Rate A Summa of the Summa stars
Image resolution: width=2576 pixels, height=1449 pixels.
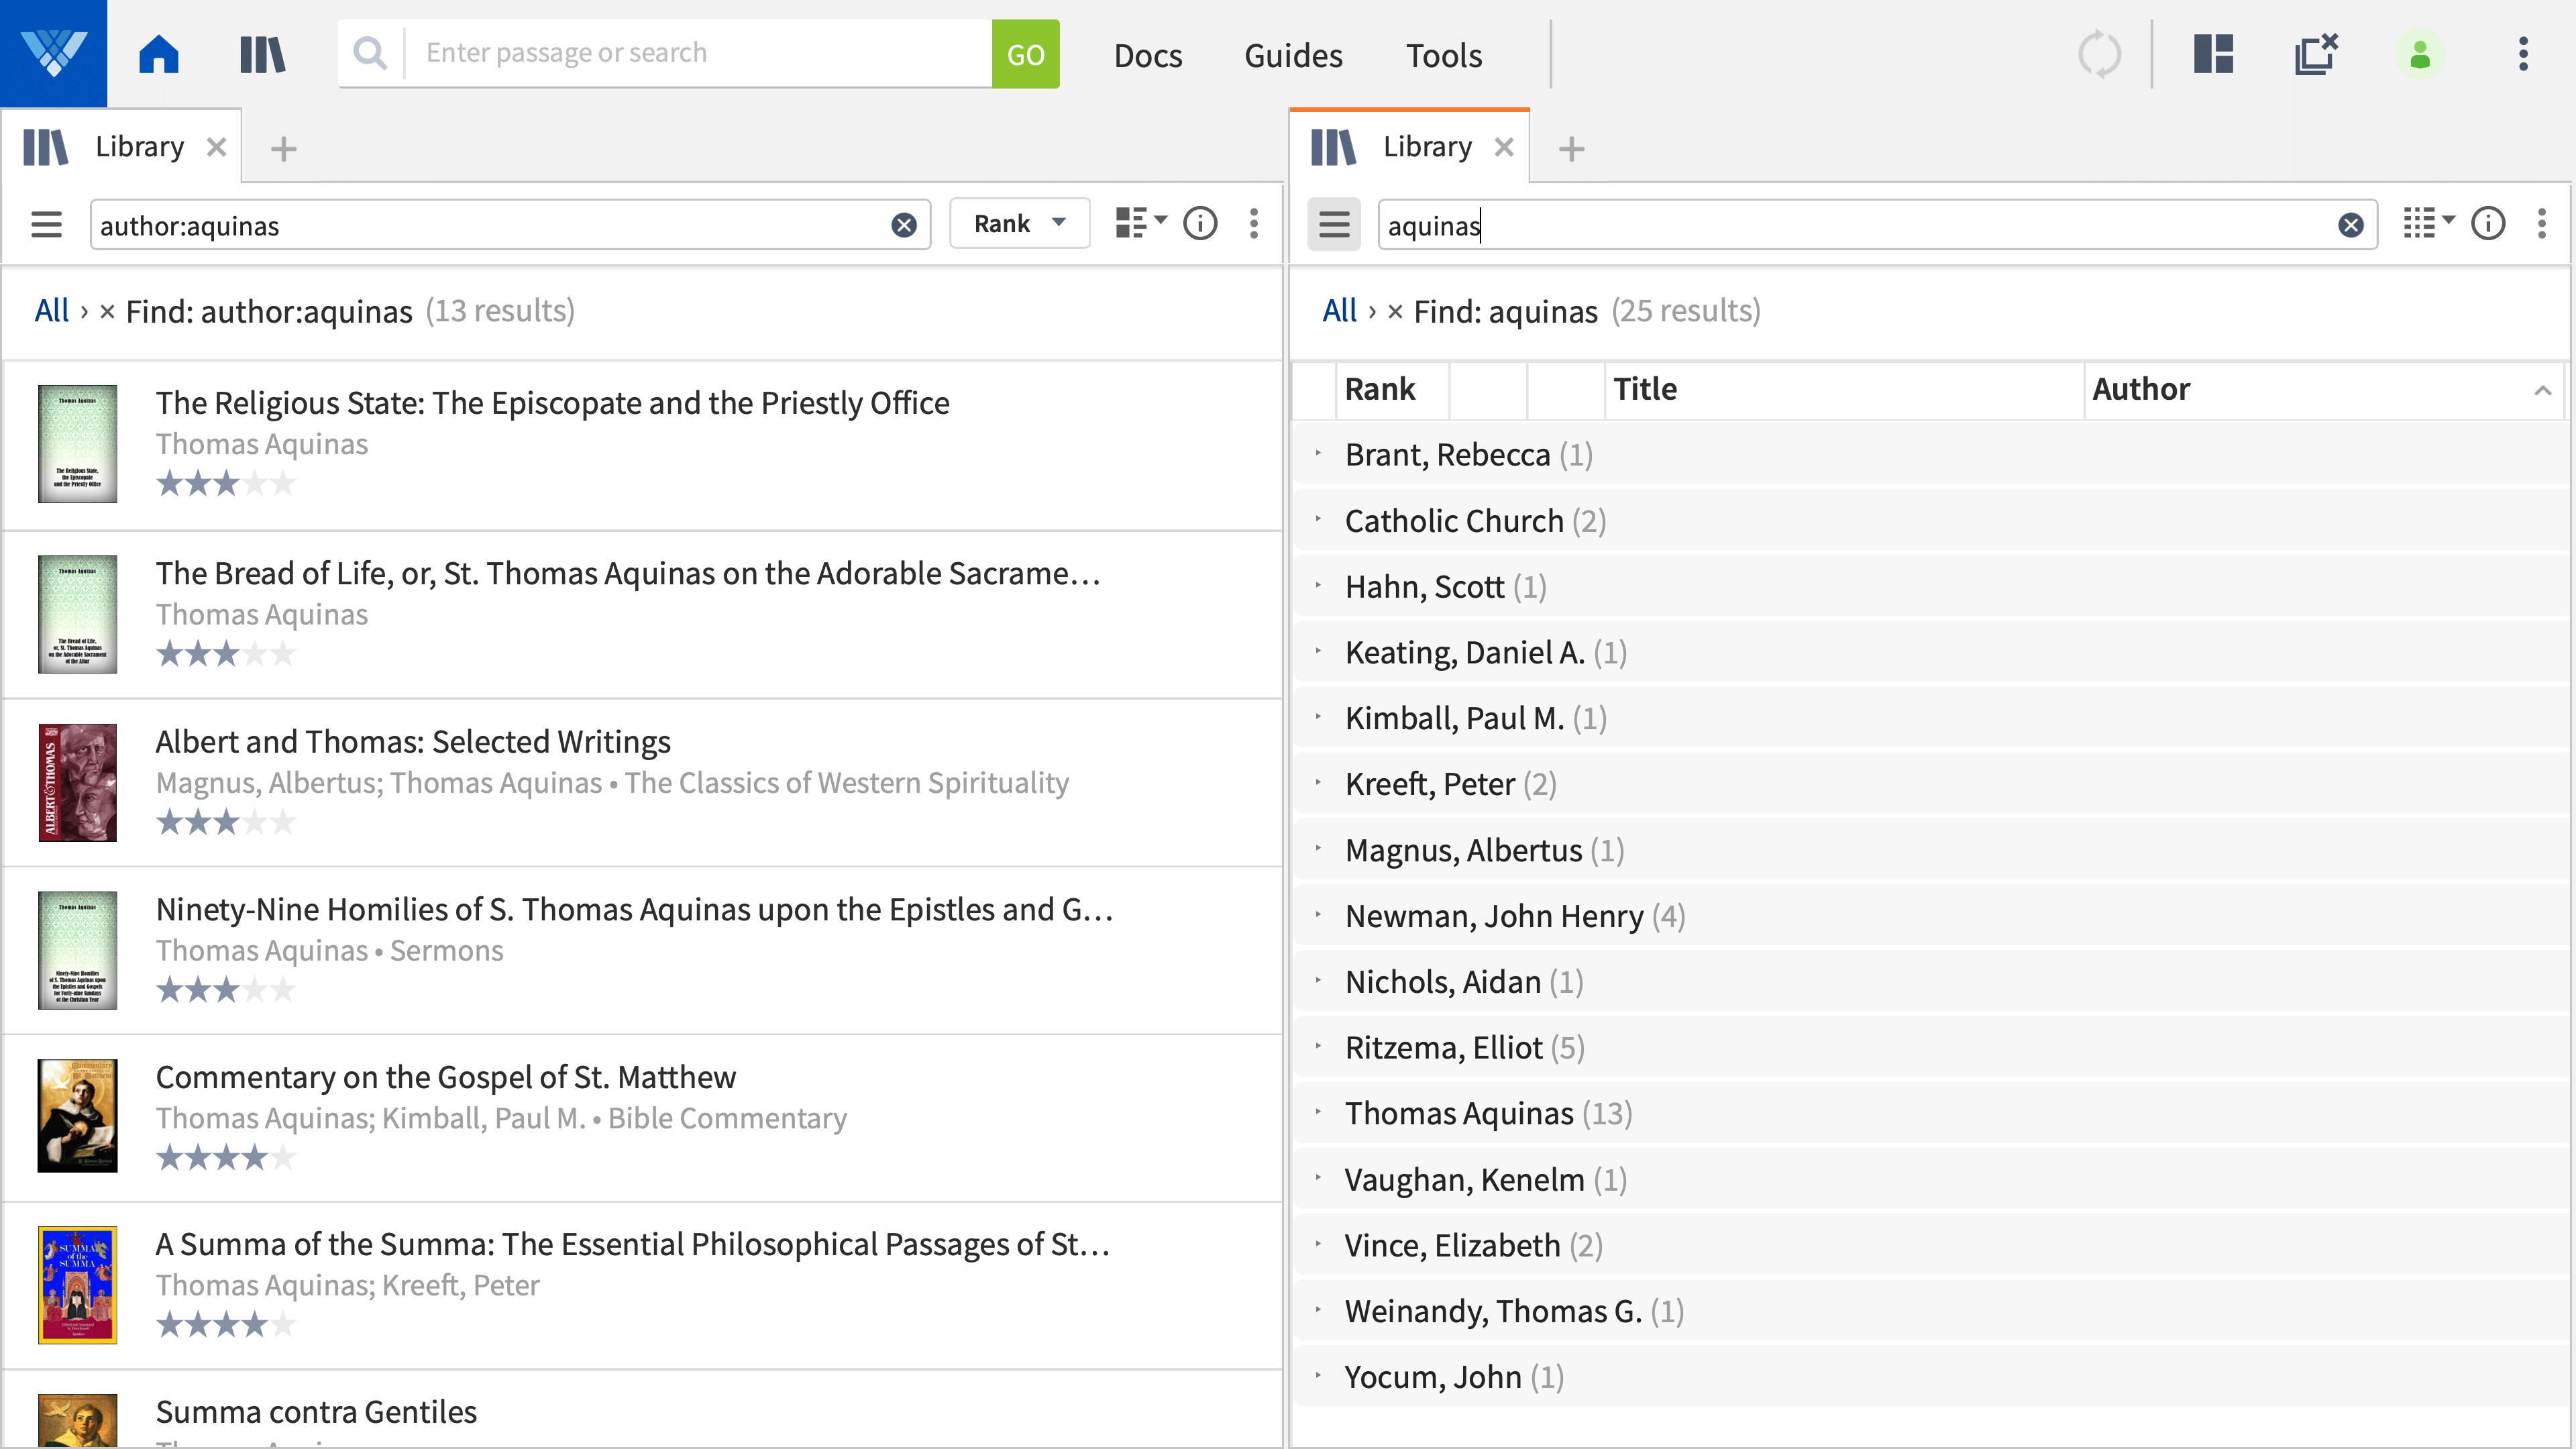(226, 1325)
